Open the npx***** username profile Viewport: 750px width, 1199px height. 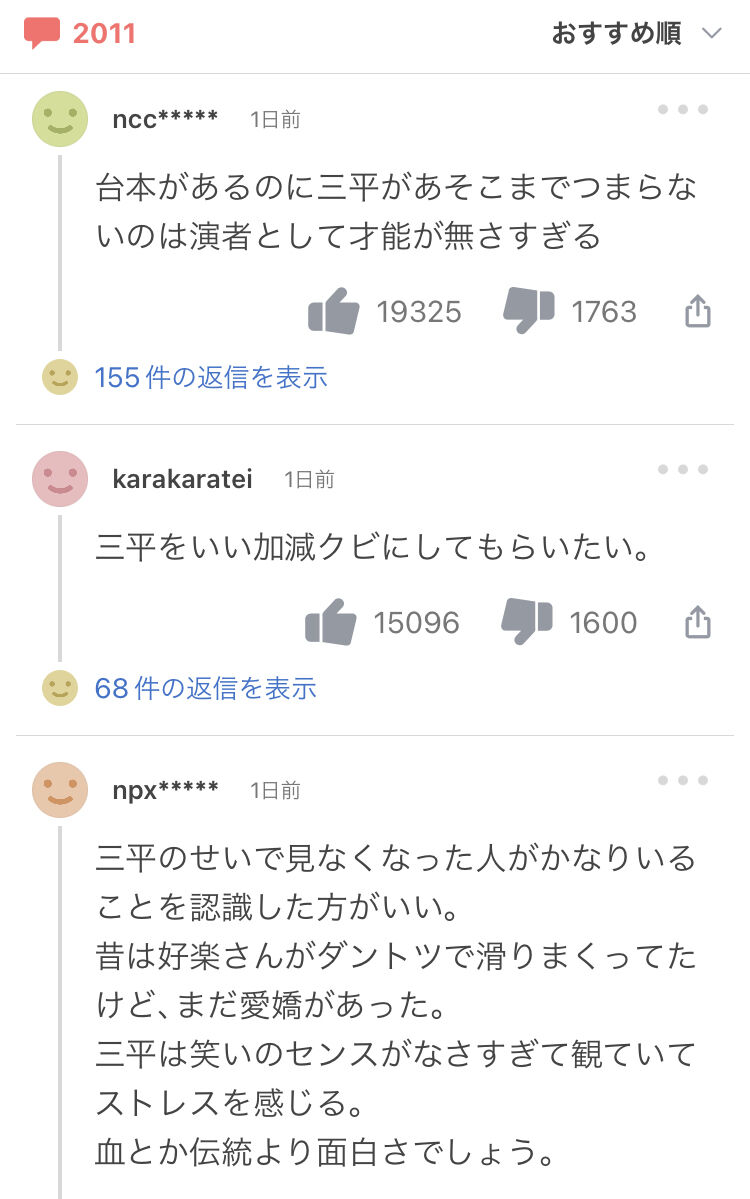pyautogui.click(x=165, y=790)
